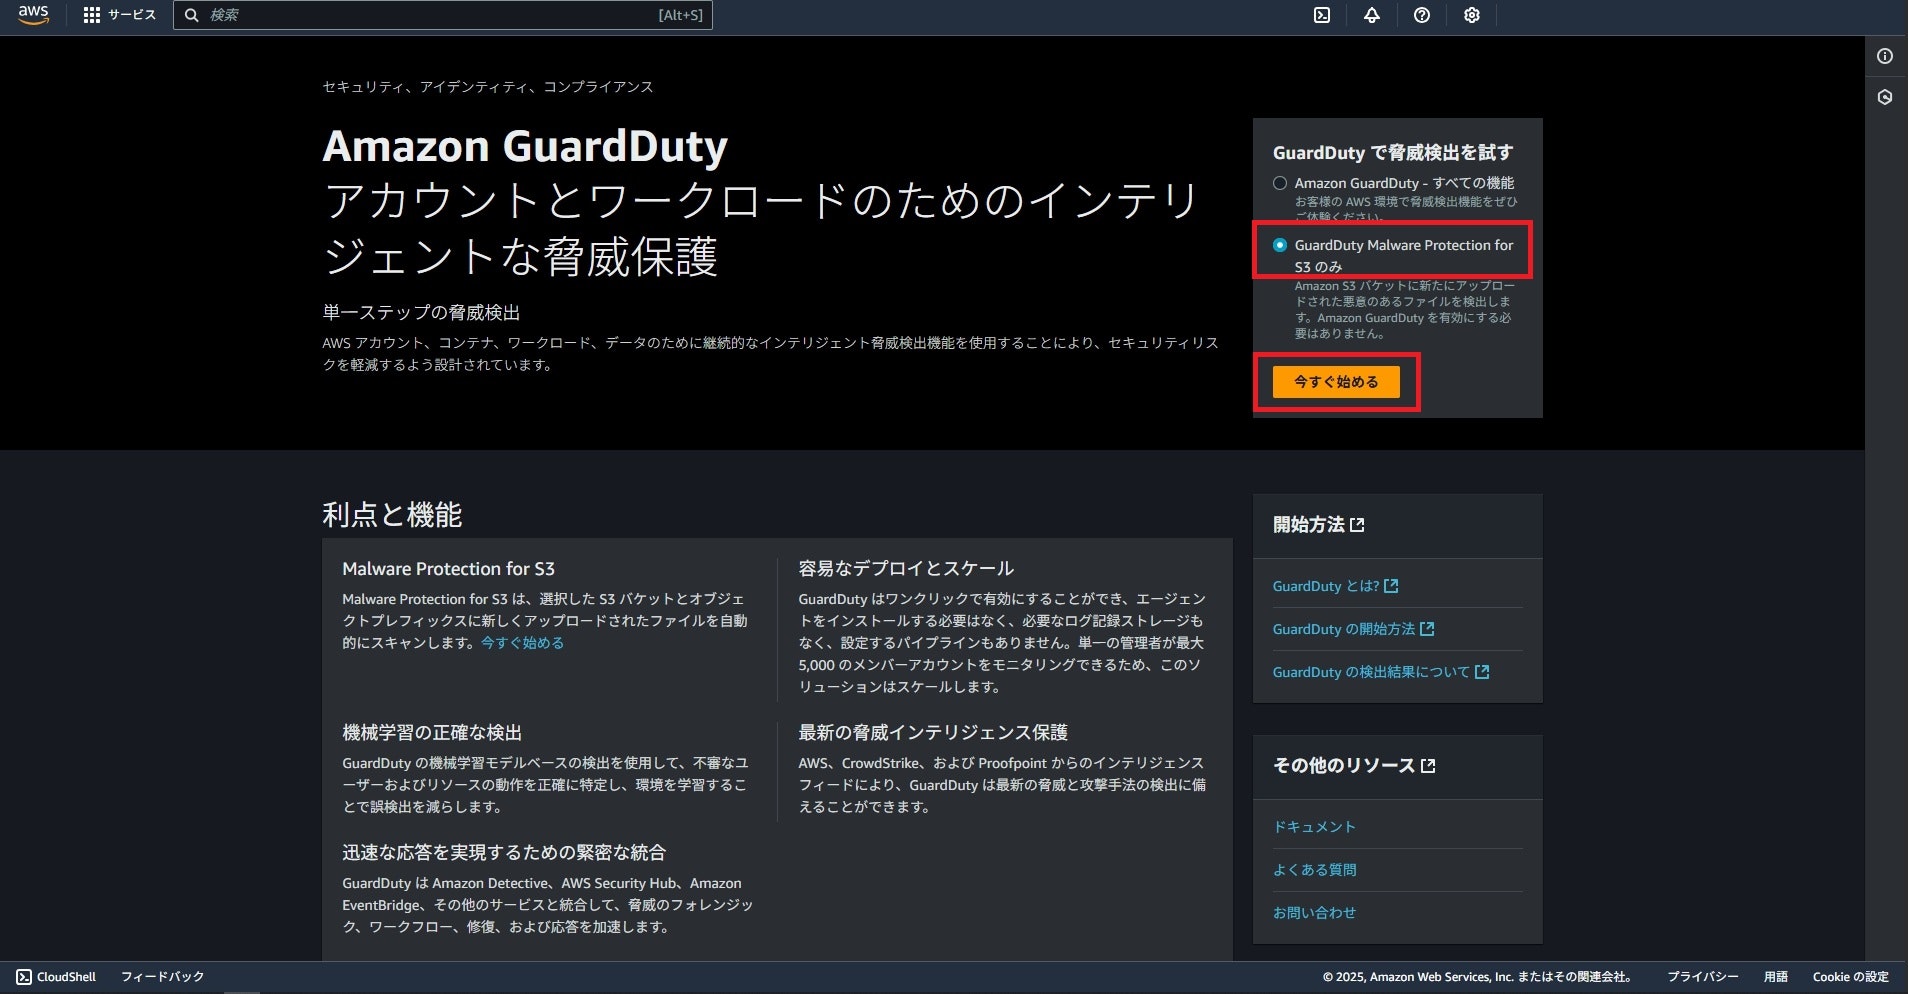This screenshot has height=994, width=1908.
Task: Open the notifications bell icon
Action: pyautogui.click(x=1372, y=15)
